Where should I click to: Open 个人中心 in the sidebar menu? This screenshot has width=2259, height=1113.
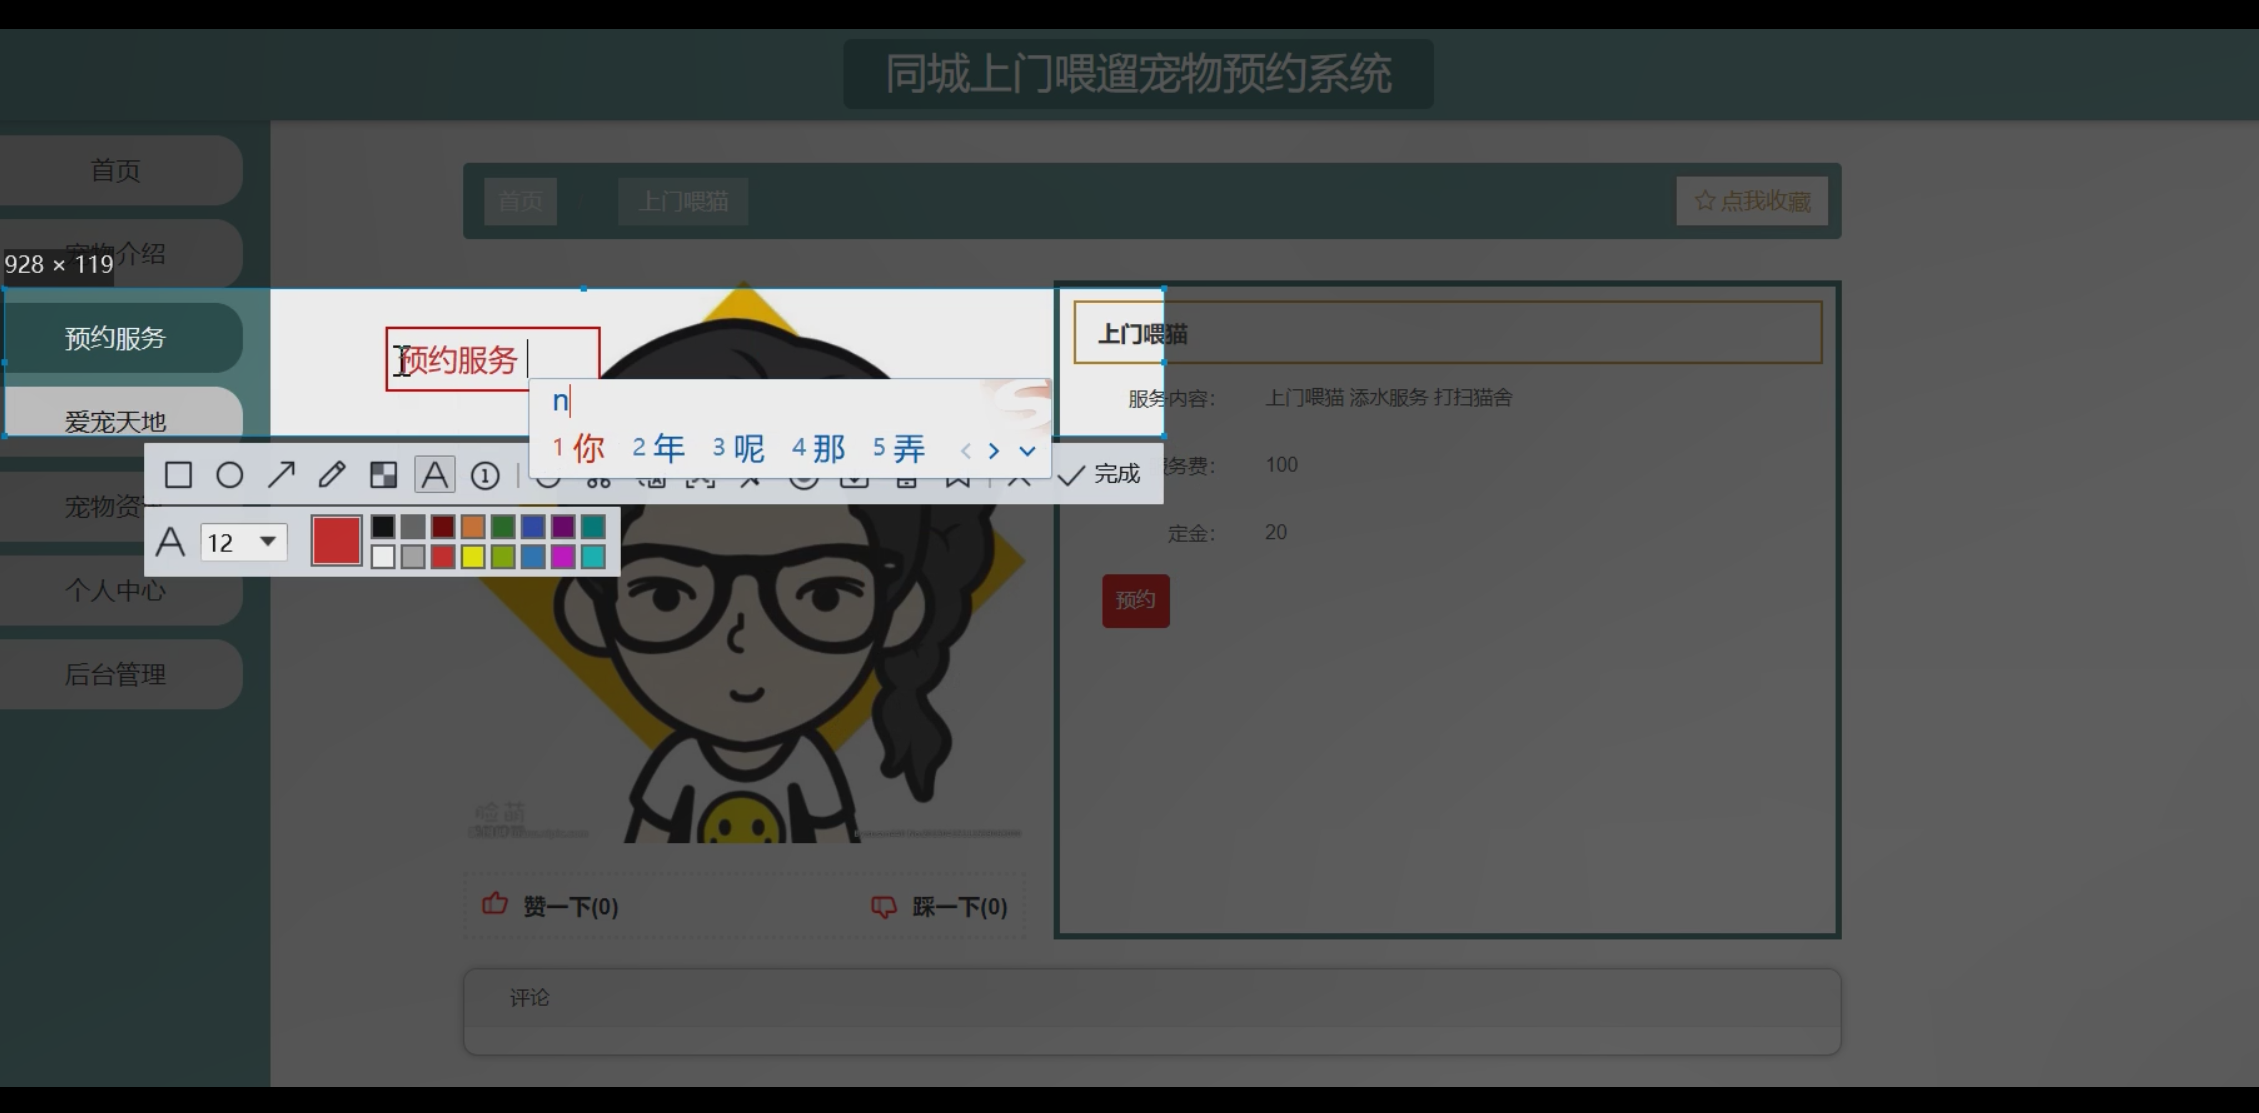pyautogui.click(x=116, y=590)
